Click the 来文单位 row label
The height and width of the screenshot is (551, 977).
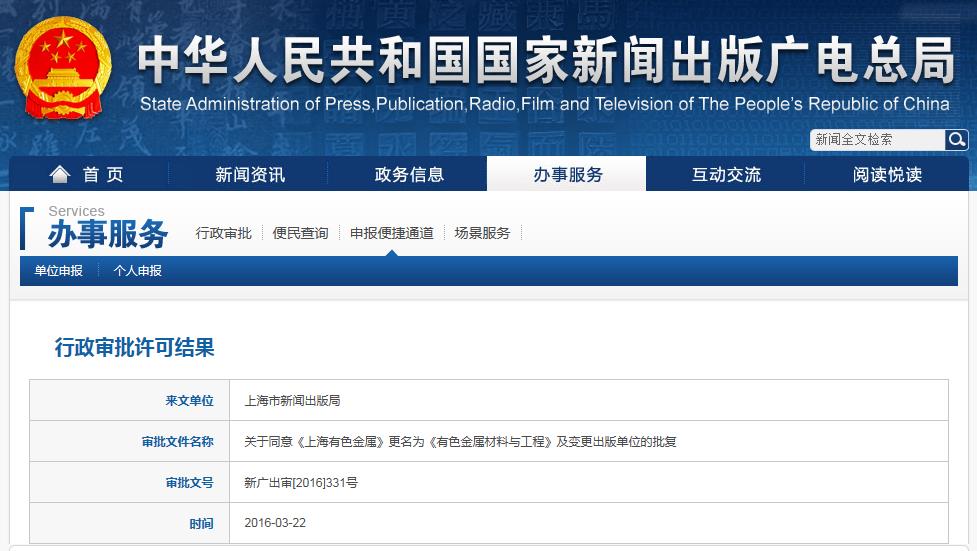coord(189,400)
